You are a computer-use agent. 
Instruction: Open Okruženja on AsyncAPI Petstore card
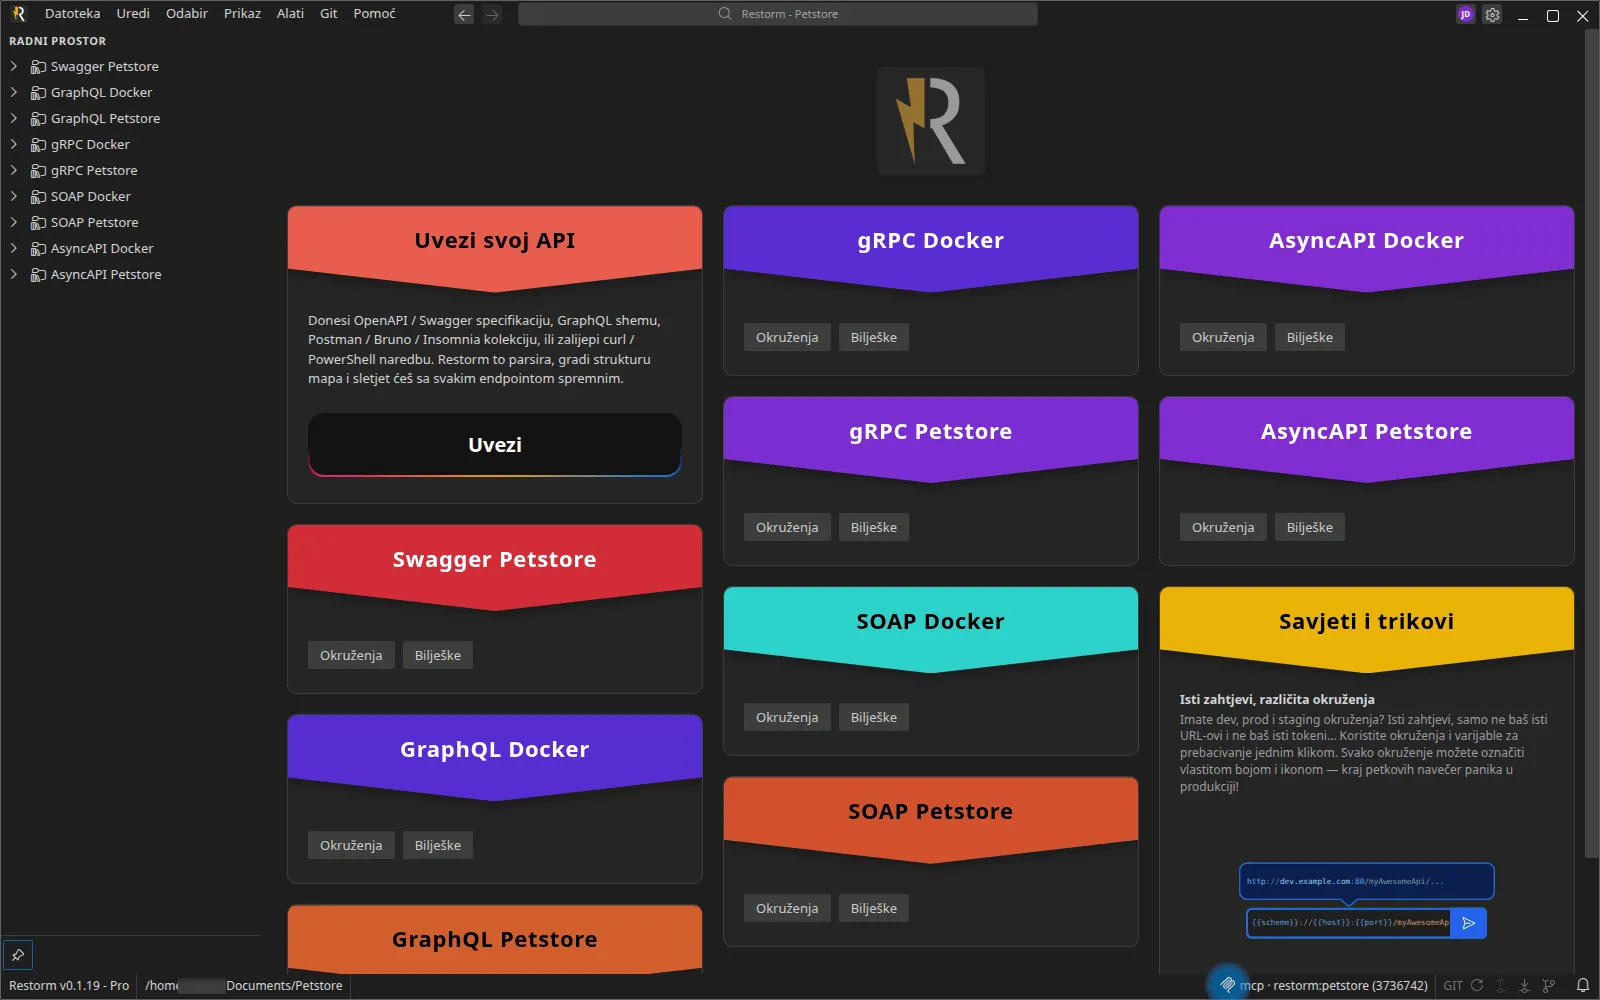coord(1223,528)
